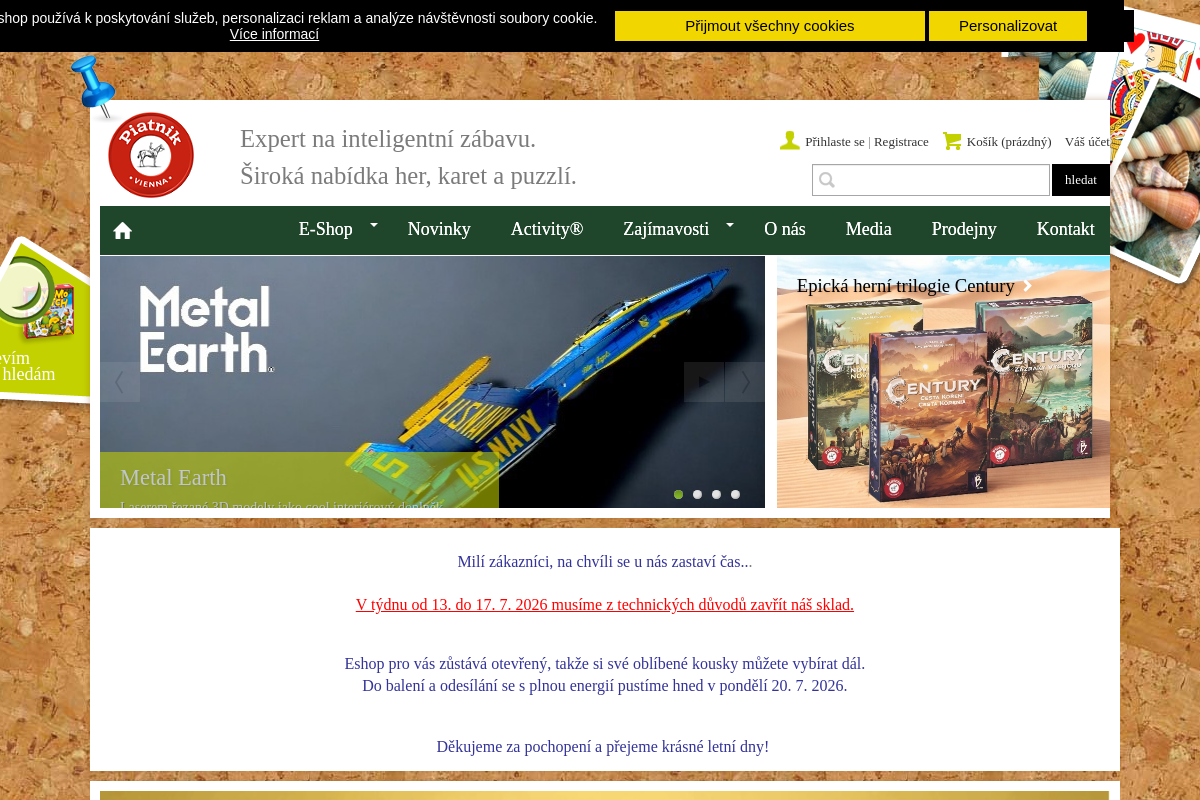
Task: Accept all cookies with Přijmout všechny cookies
Action: 770,26
